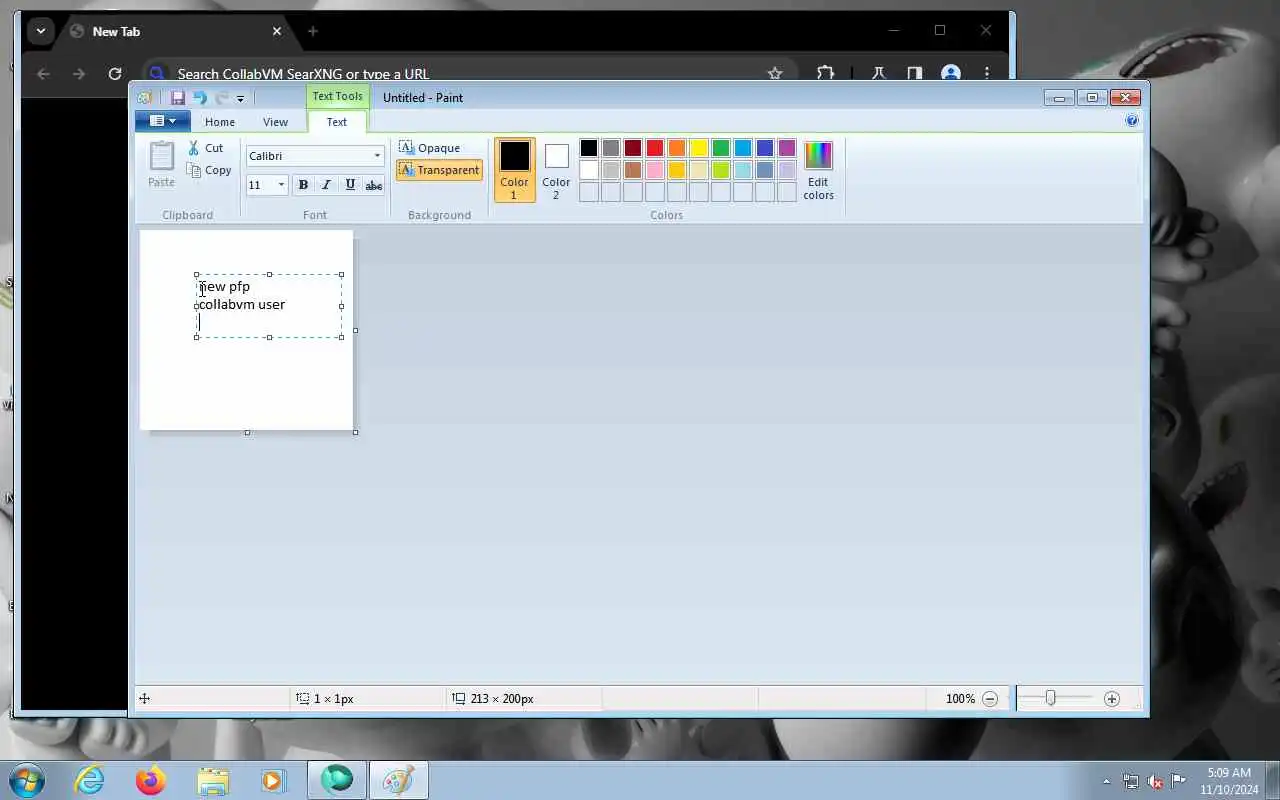The width and height of the screenshot is (1280, 800).
Task: Close the New Tab browser tab
Action: (277, 31)
